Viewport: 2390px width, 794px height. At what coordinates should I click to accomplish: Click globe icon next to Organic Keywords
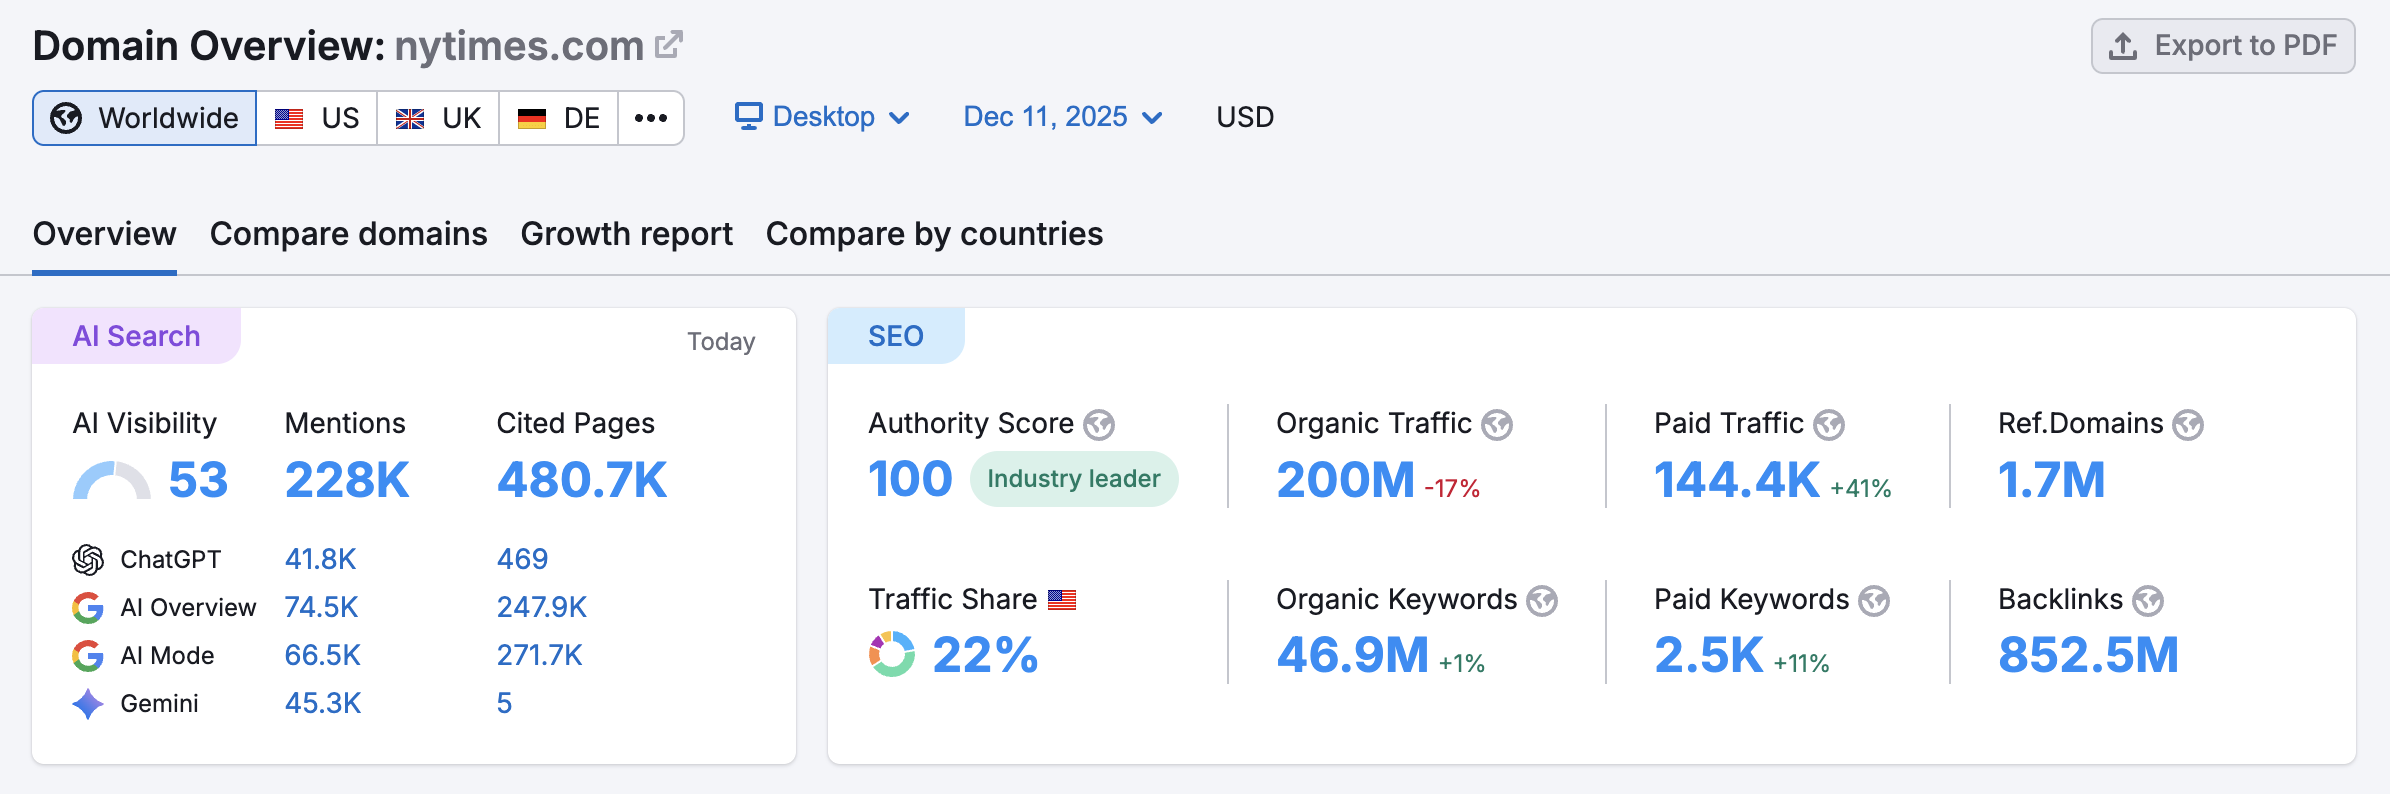coord(1542,601)
